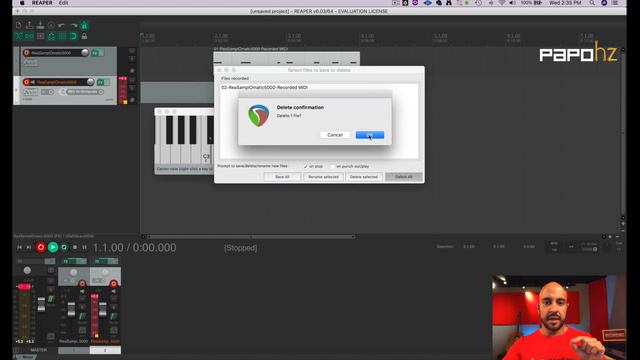Click the transport Pause button
Viewport: 640px width, 360px height.
click(x=84, y=247)
